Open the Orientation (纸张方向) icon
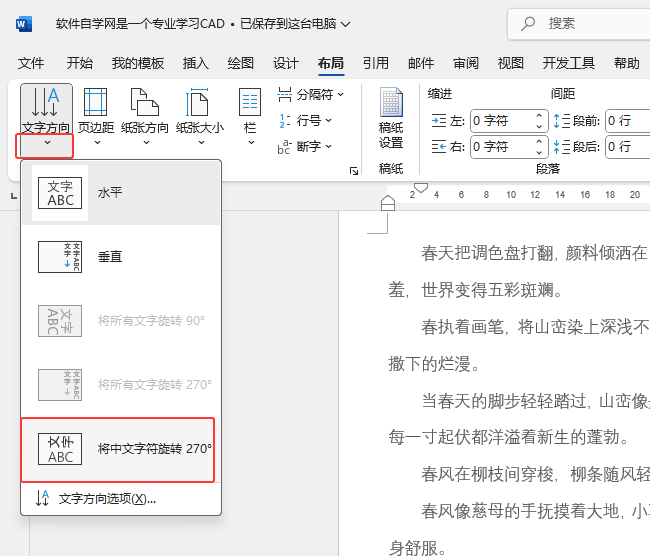Viewport: 650px width, 556px height. point(145,102)
